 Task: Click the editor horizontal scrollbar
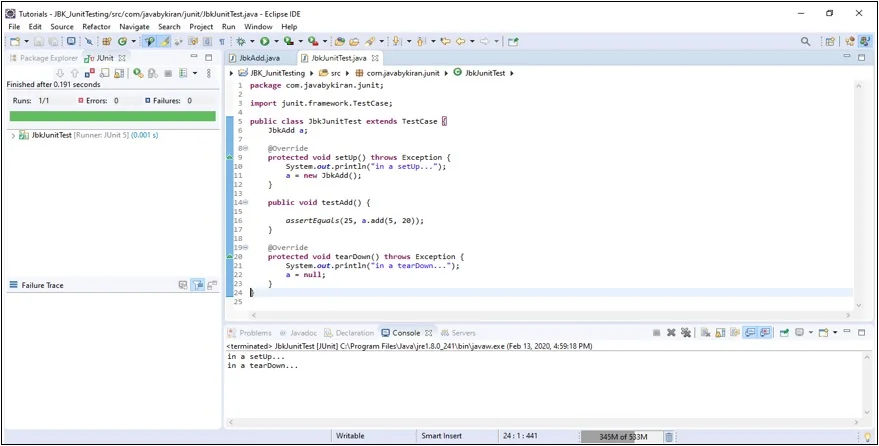552,315
